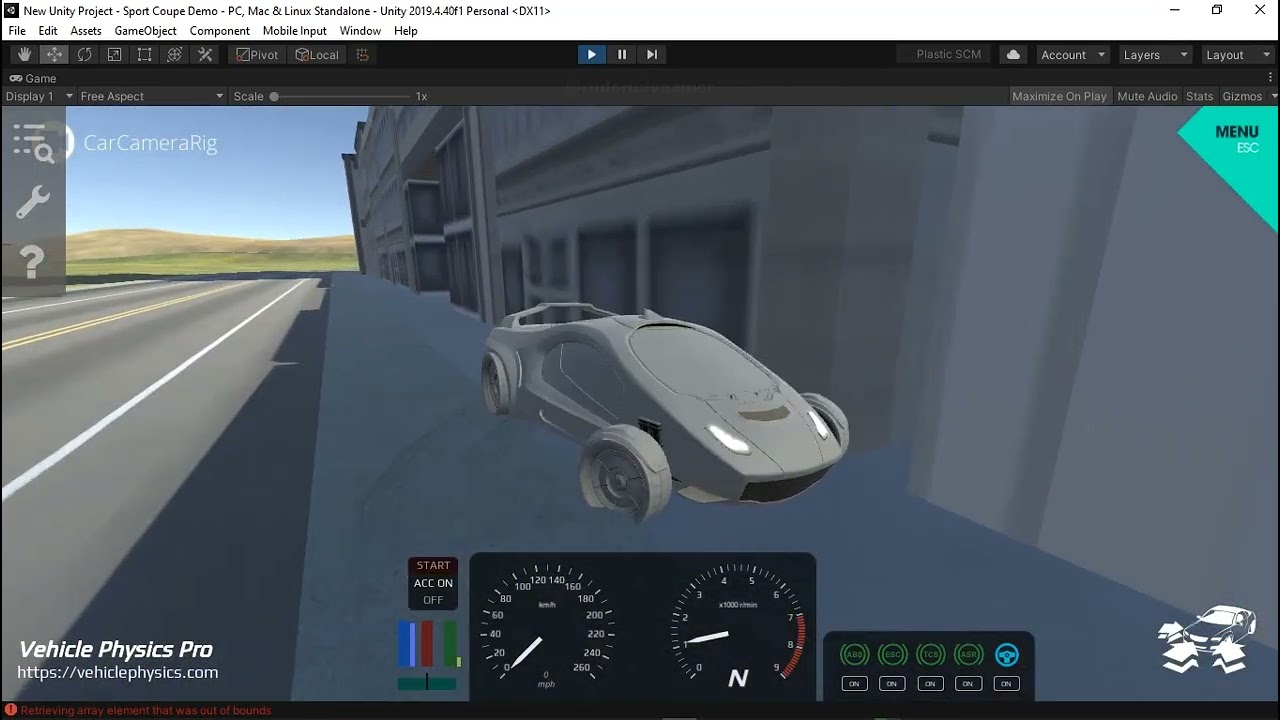Toggle Mute Audio
Viewport: 1280px width, 720px height.
click(1147, 96)
